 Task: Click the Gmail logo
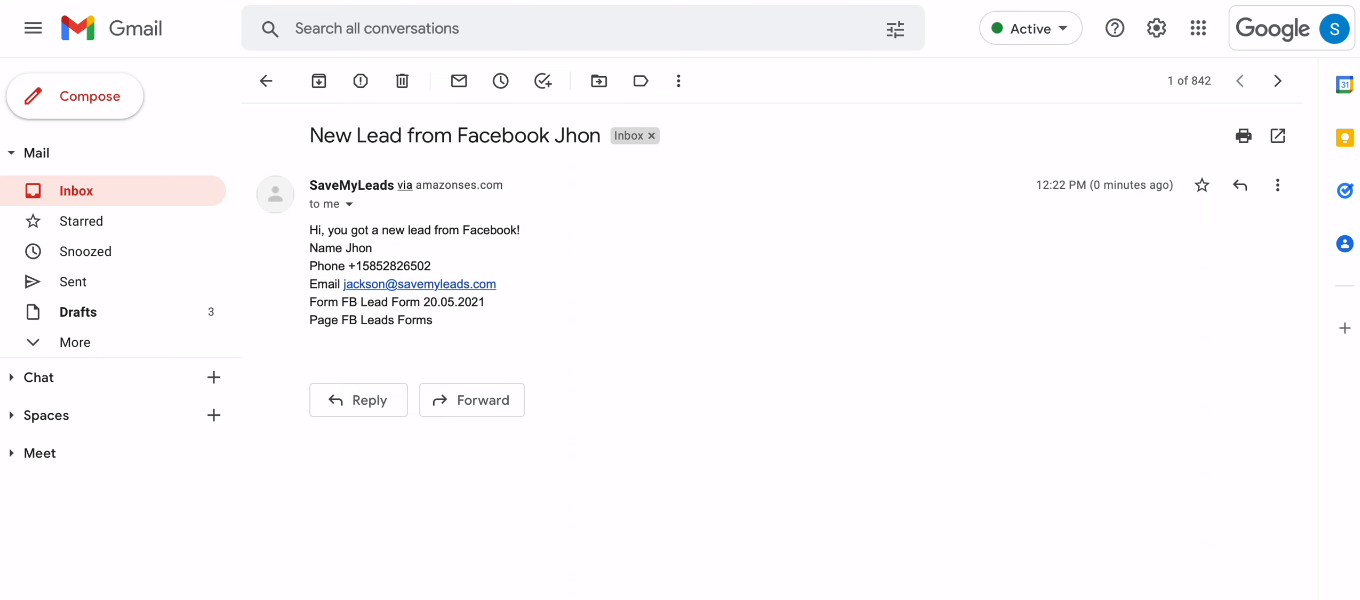(111, 28)
